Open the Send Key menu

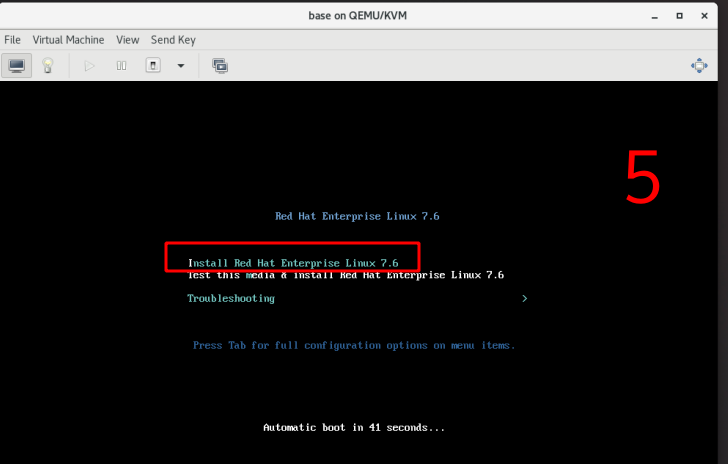coord(173,40)
